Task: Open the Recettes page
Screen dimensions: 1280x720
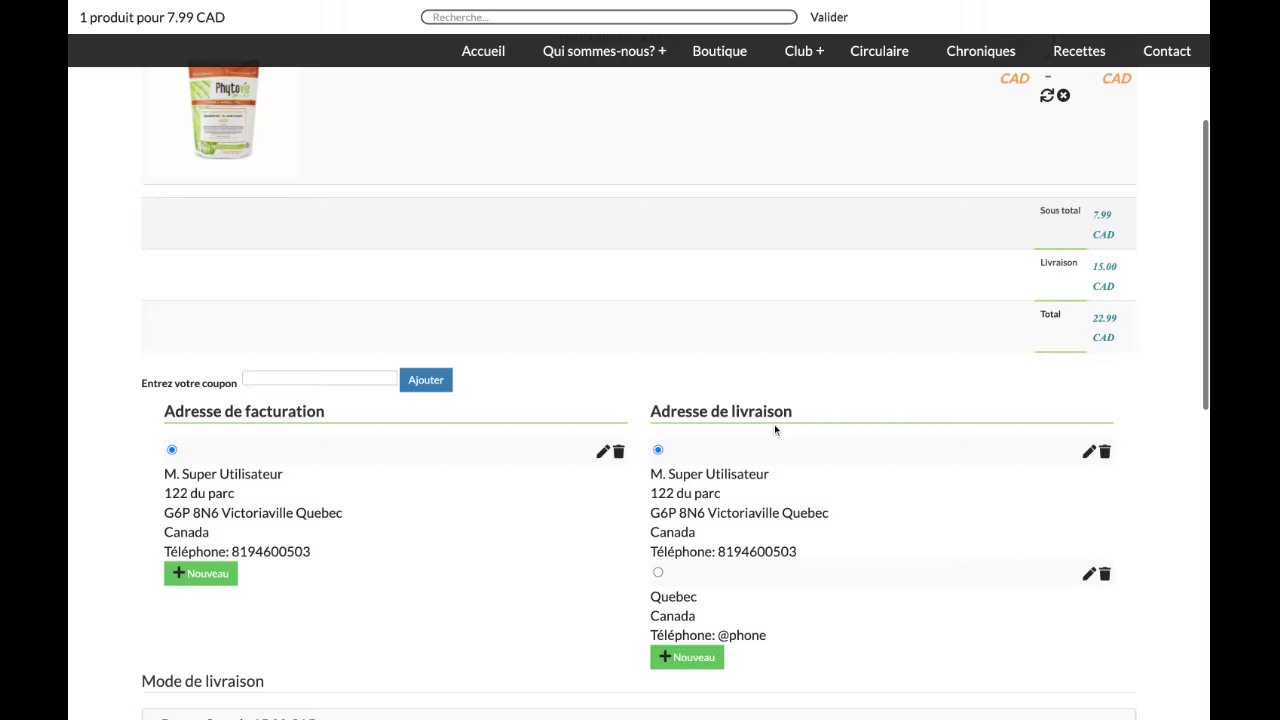Action: (x=1079, y=51)
